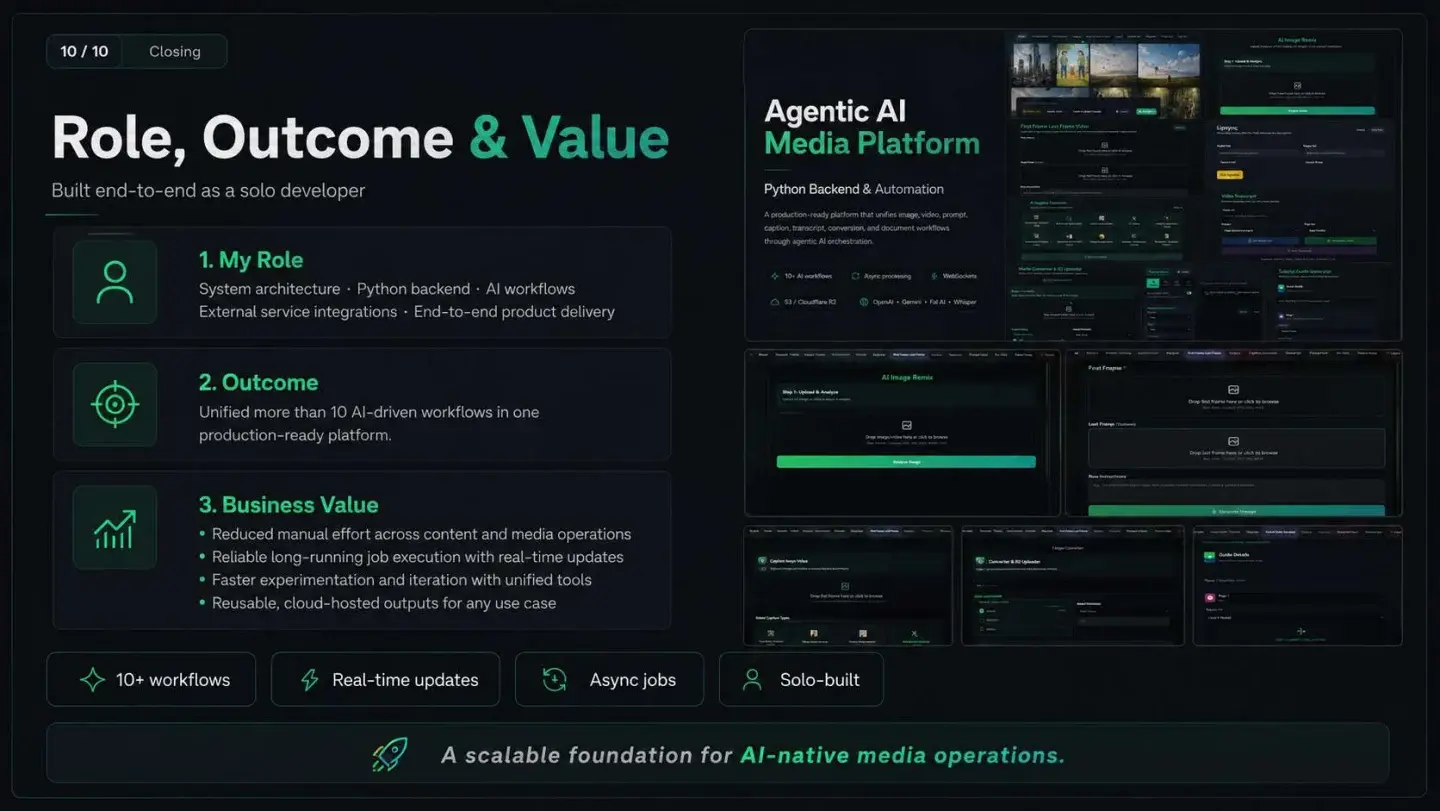Click the 2. Outcome heading
Image resolution: width=1440 pixels, height=811 pixels.
pos(258,382)
